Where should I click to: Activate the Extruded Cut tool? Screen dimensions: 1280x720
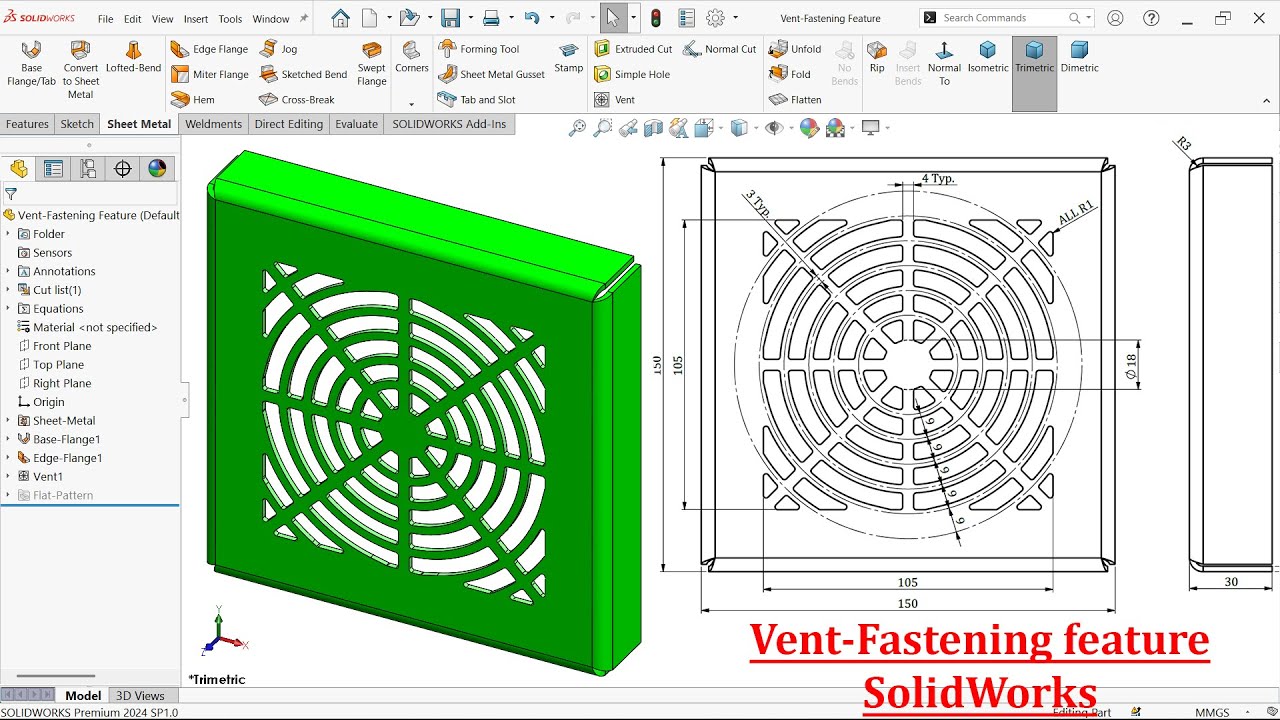633,49
